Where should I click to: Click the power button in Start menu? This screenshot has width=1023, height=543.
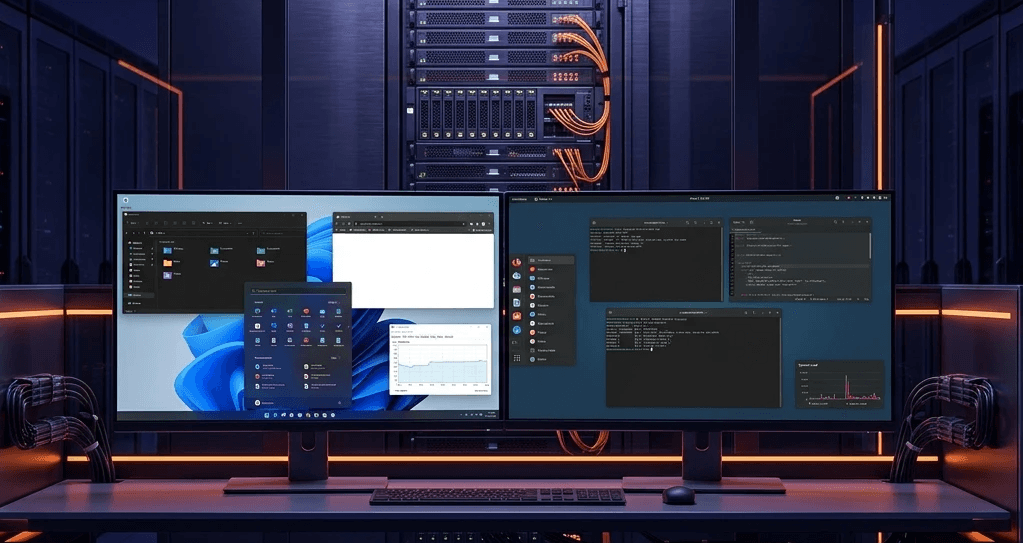coord(340,403)
